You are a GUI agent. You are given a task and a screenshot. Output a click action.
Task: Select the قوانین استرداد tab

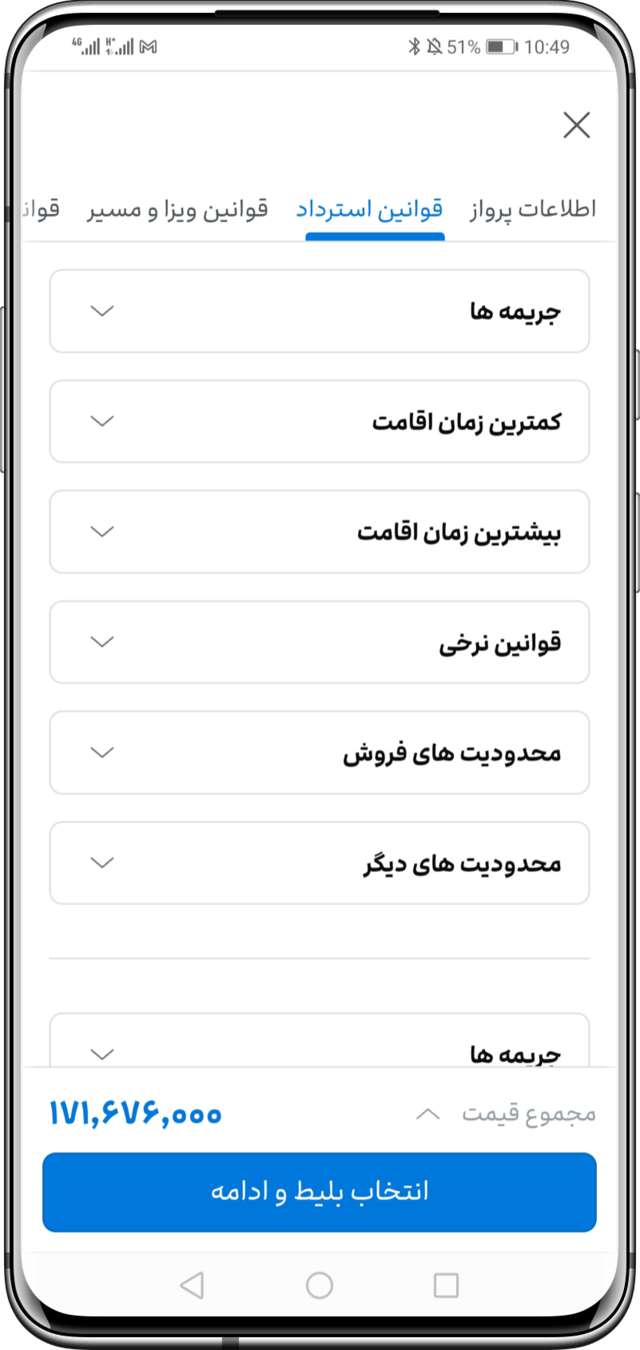(x=370, y=209)
